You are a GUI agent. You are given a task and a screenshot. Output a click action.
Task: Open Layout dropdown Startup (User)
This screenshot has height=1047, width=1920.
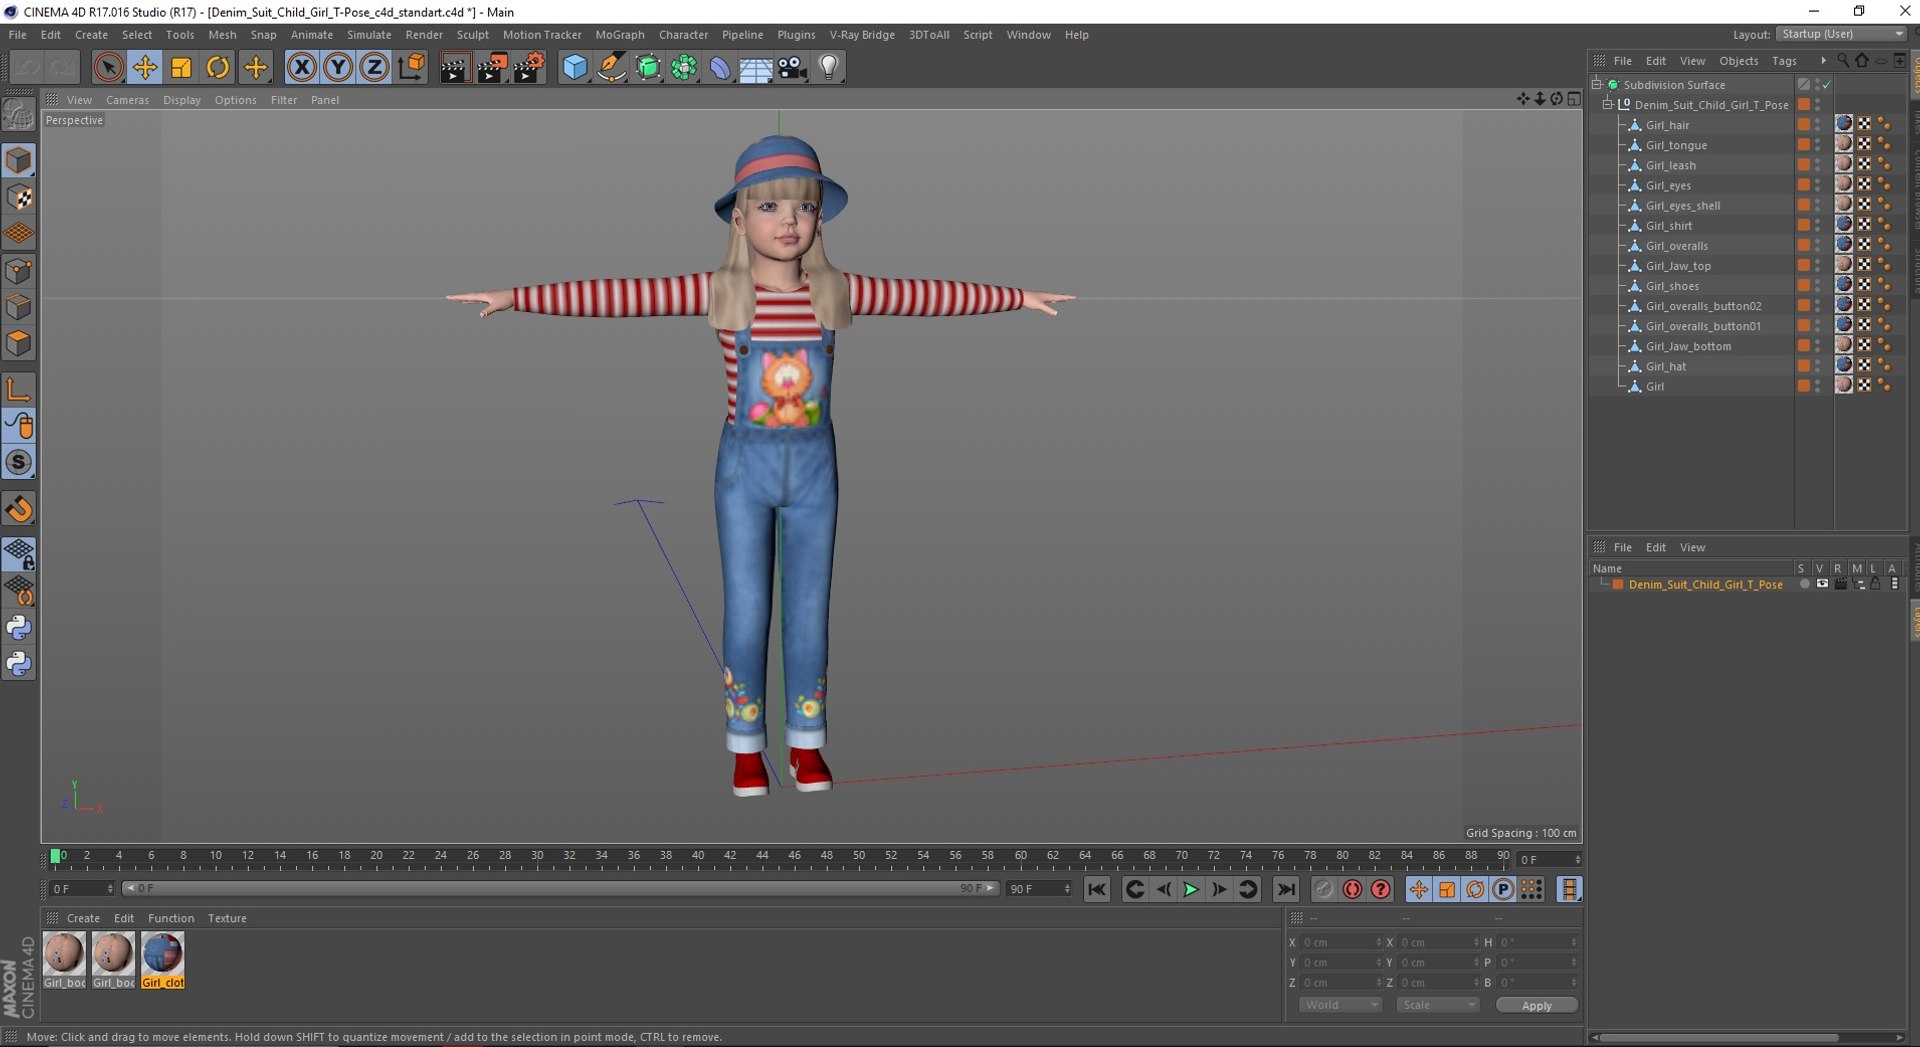point(1842,34)
